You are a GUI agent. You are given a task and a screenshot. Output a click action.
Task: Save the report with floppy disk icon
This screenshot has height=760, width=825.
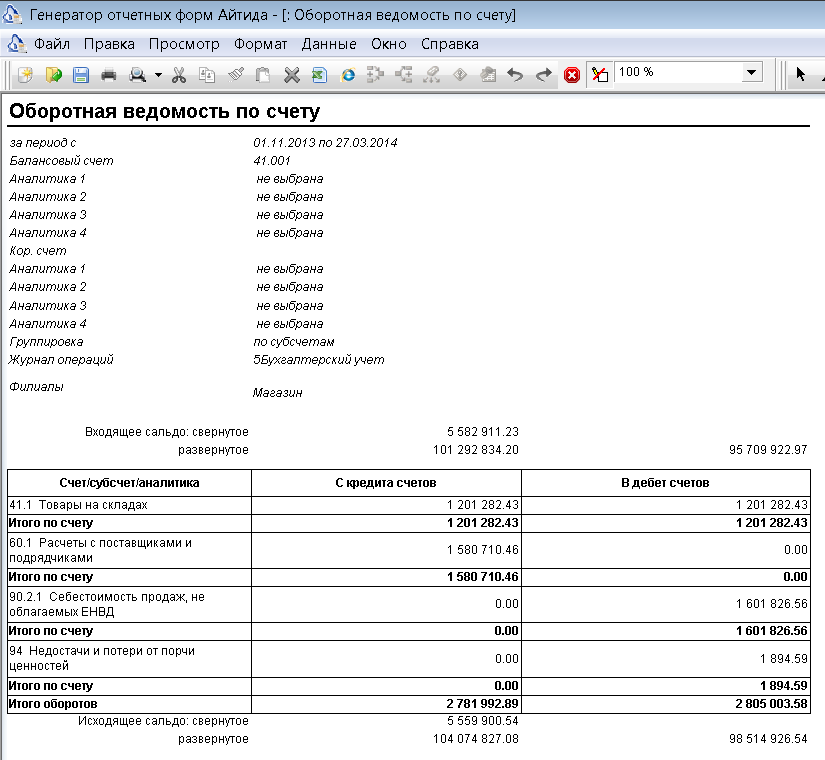(x=81, y=75)
